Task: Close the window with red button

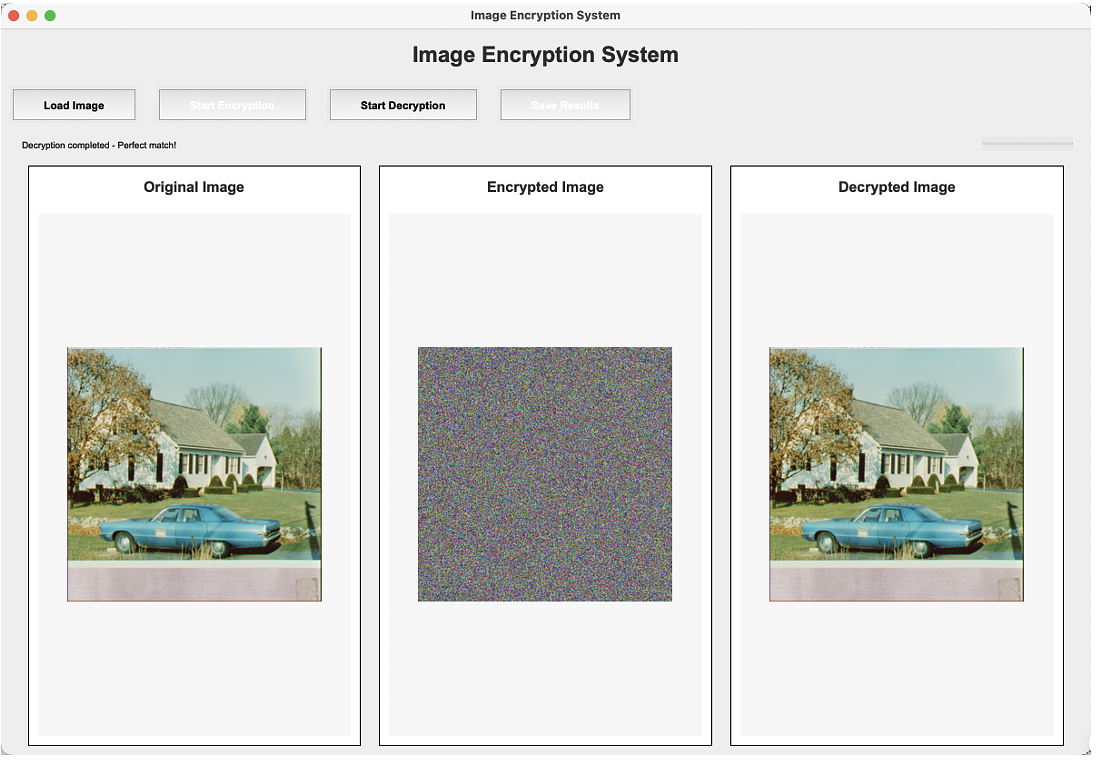Action: point(14,16)
